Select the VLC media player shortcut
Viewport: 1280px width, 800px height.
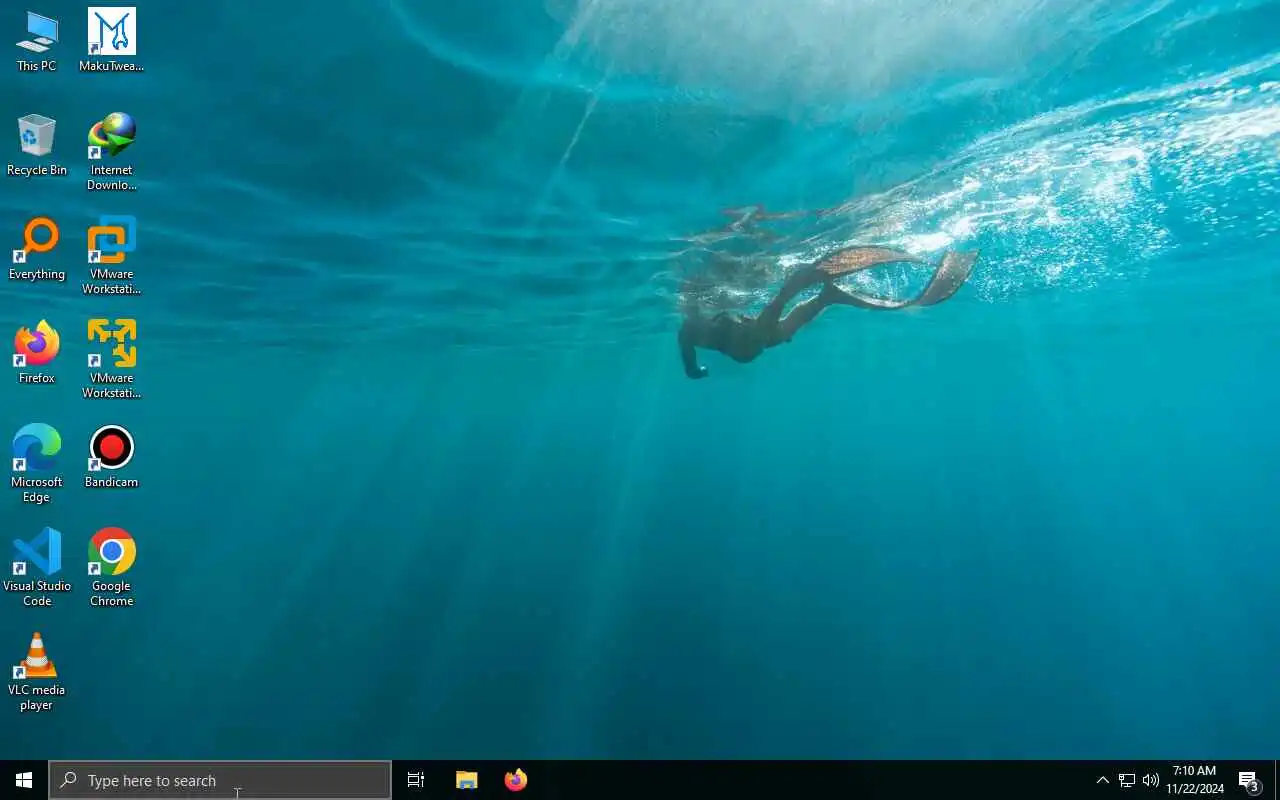click(37, 672)
